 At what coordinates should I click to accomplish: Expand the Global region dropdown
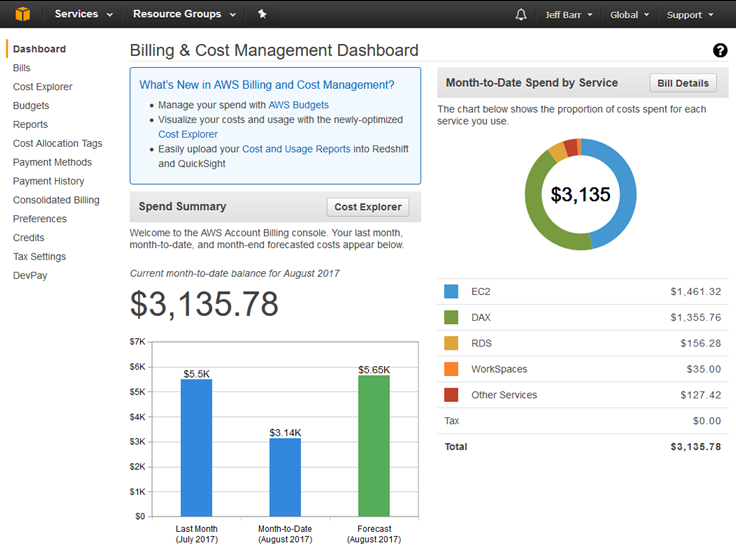pos(630,15)
